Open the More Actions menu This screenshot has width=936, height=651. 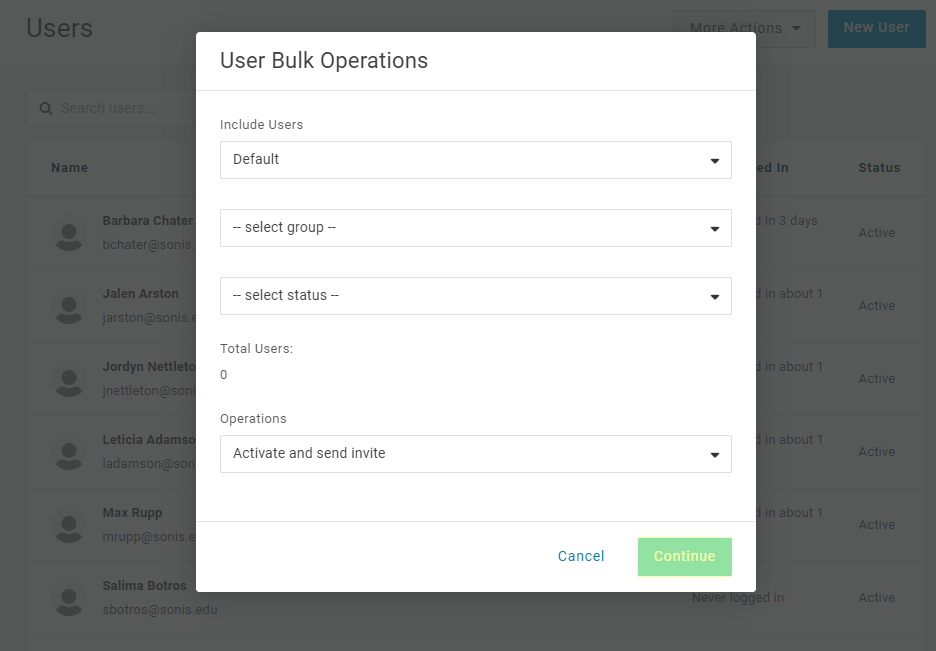(x=744, y=28)
